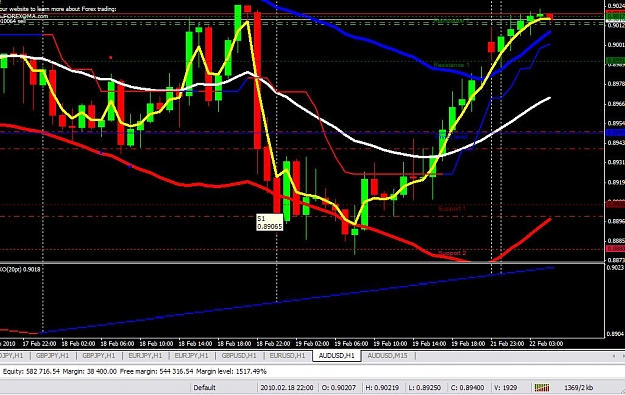Click the Margin level: 1517.49% value
Screen dimensions: 625x395
231,371
